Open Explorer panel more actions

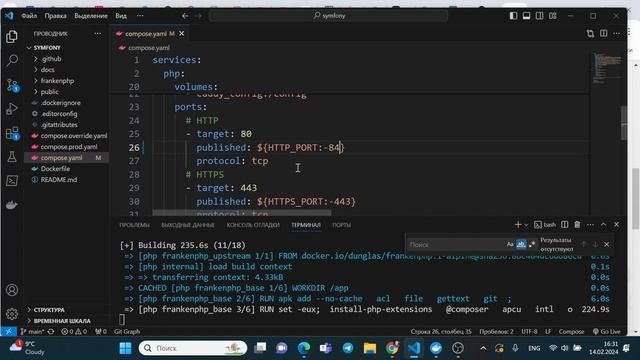98,33
